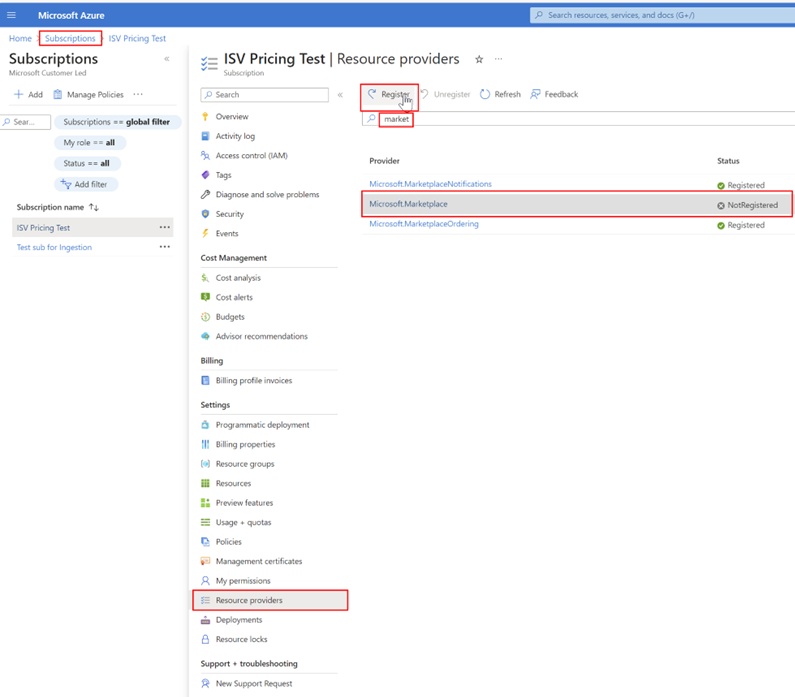Open Microsoft.MarketplaceNotifications provider link

[430, 184]
